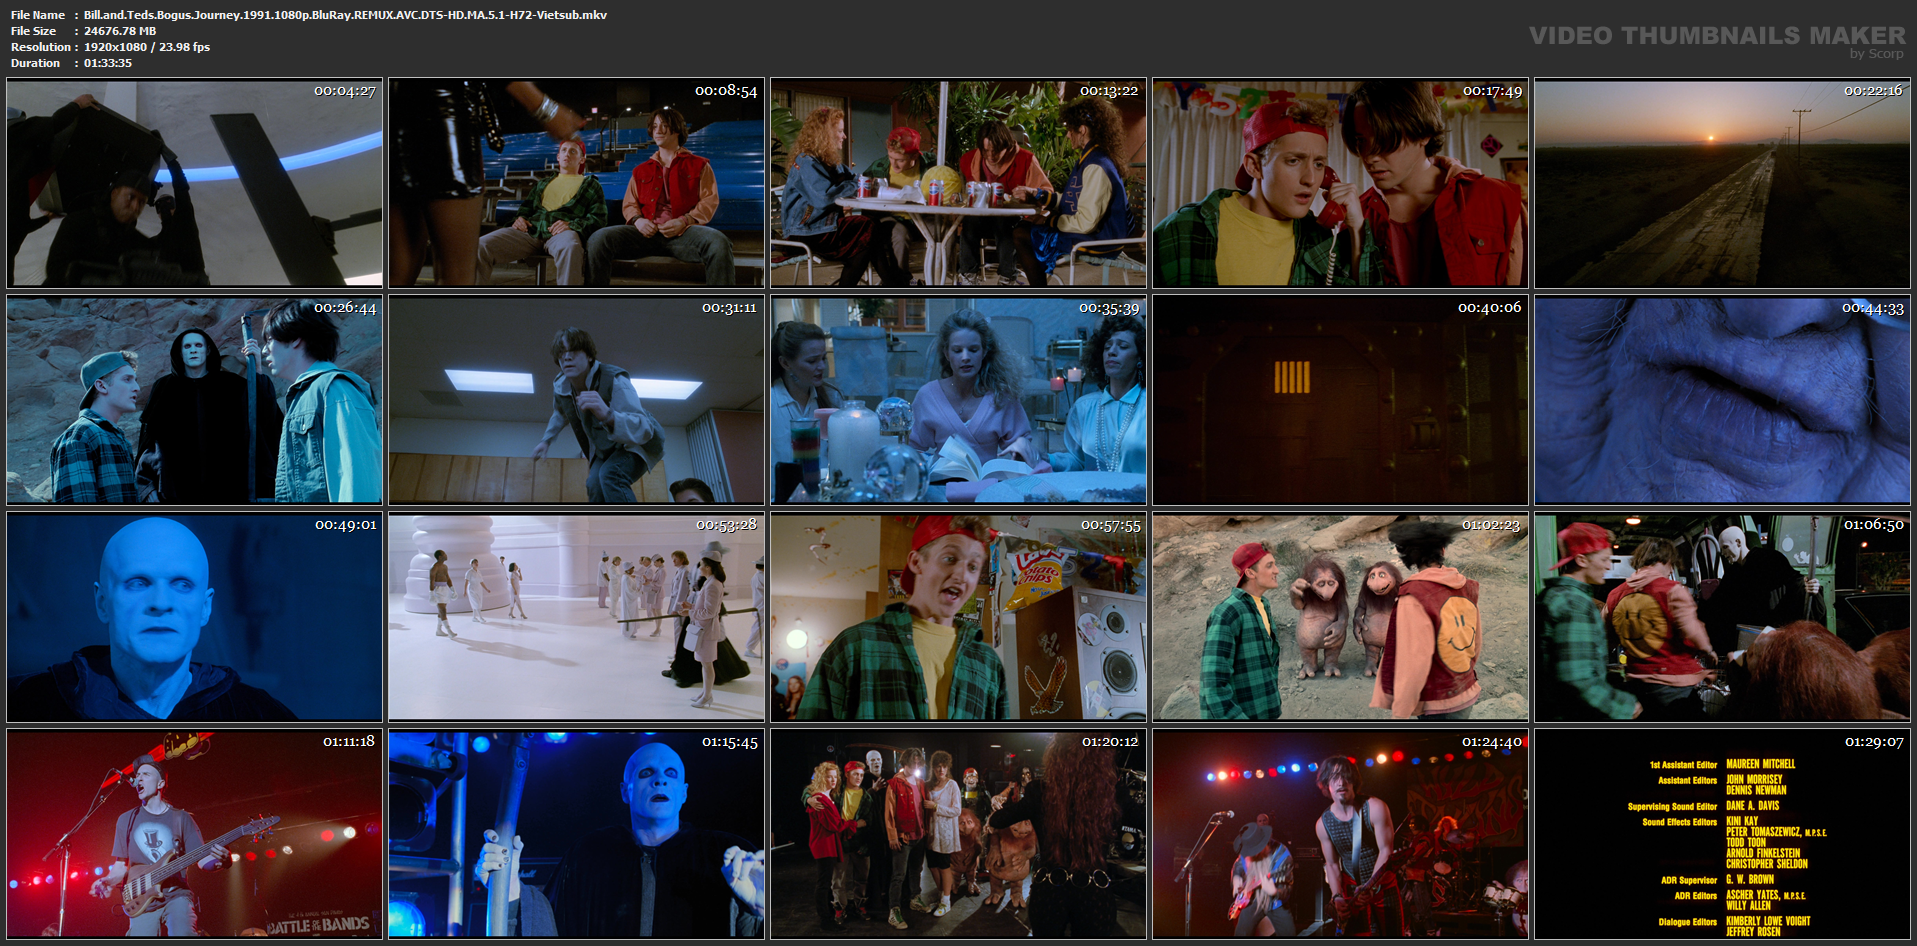The image size is (1917, 946).
Task: Open the thumbnail at 00:57:55
Action: [959, 617]
